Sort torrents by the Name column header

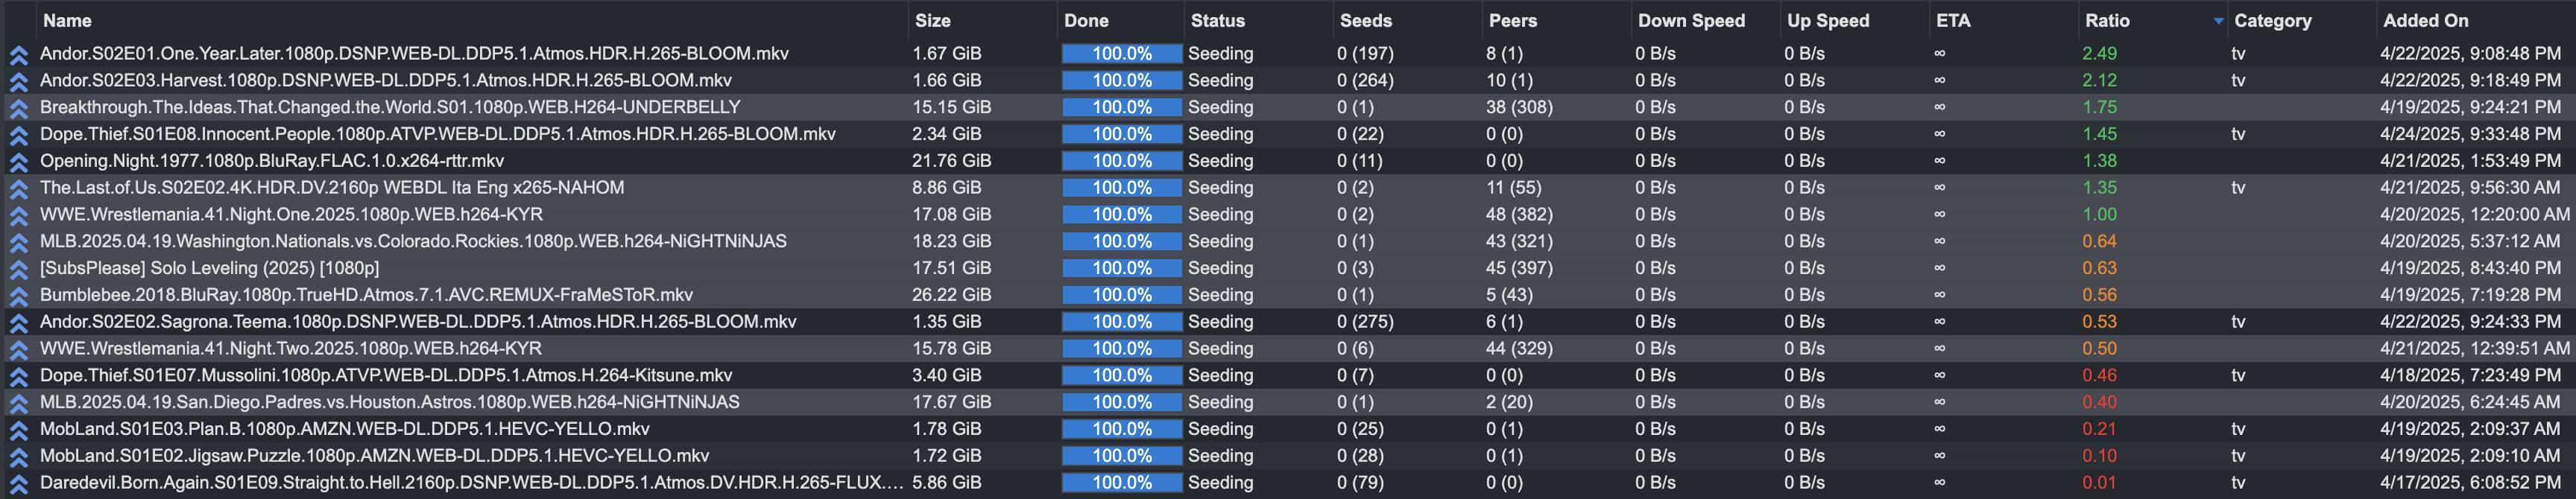(x=67, y=21)
